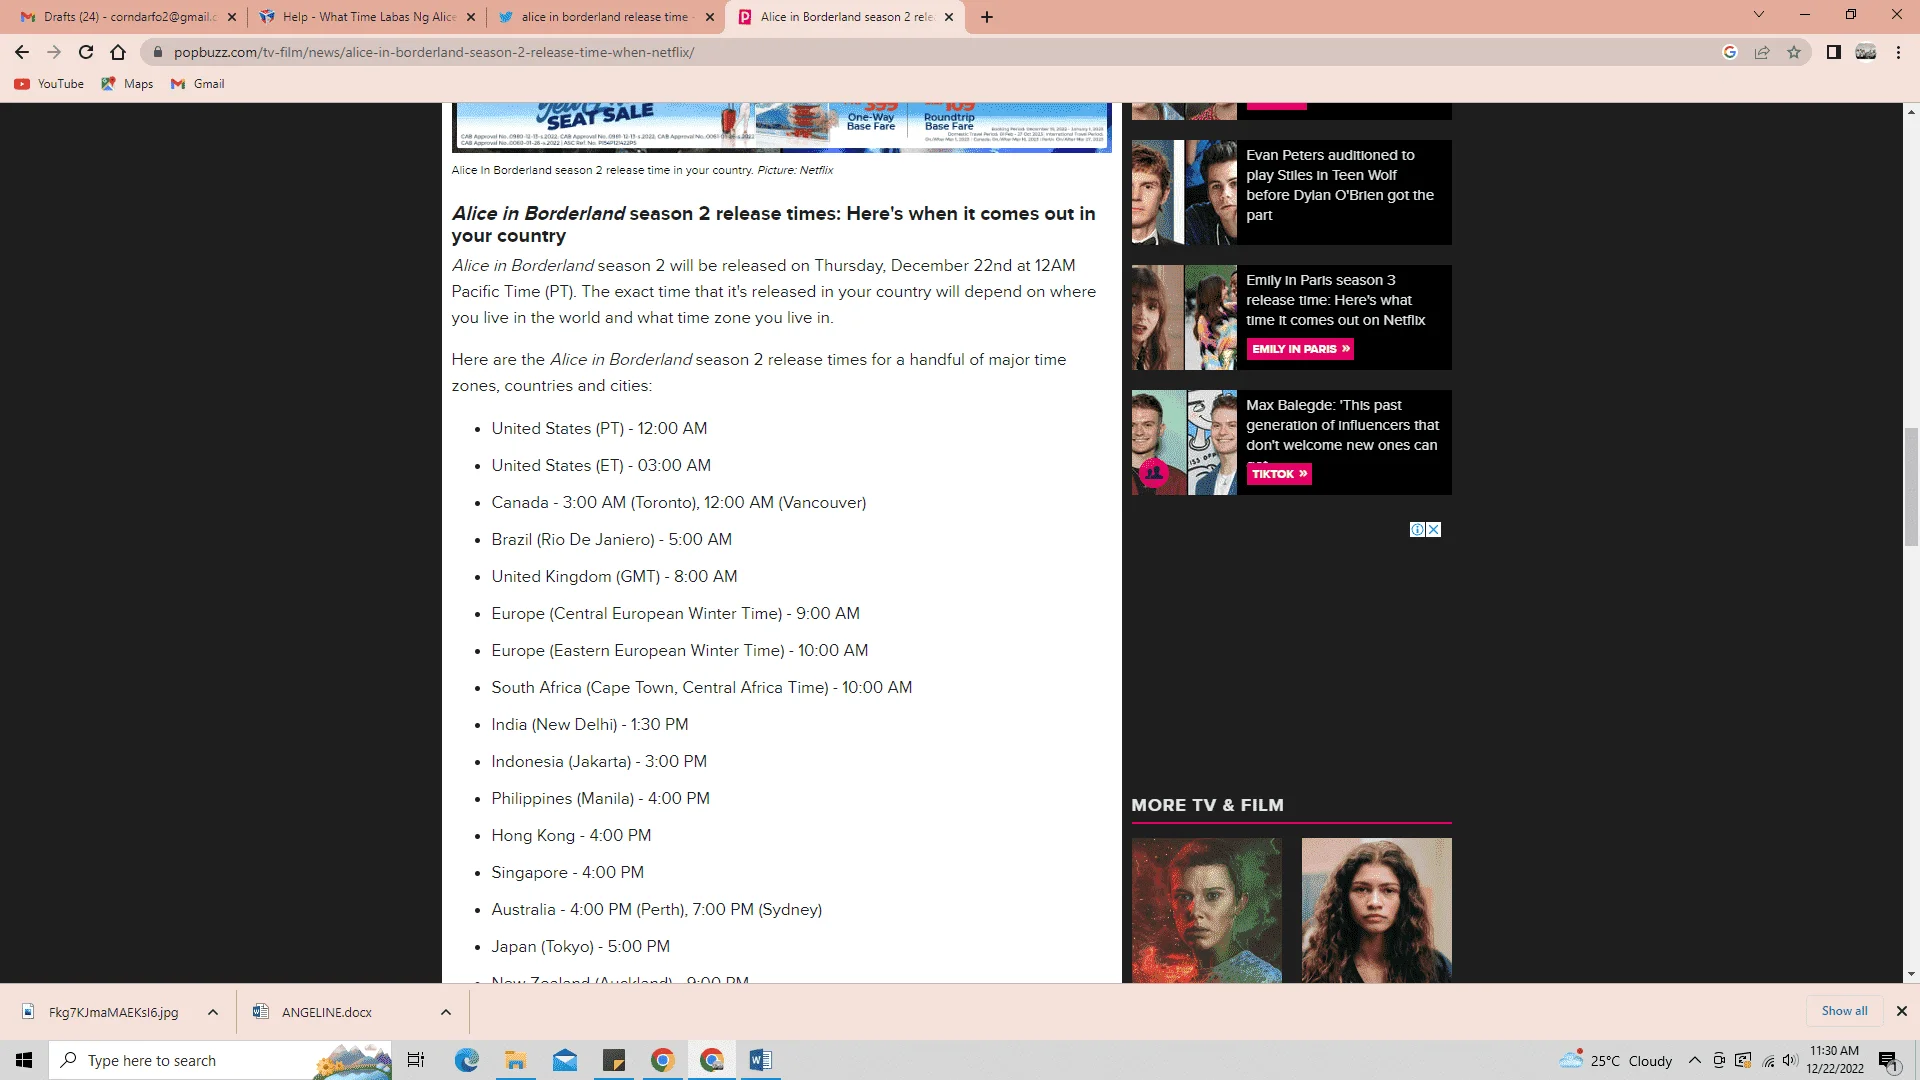The width and height of the screenshot is (1920, 1080).
Task: Close the sidebar ad with X
Action: point(1434,530)
